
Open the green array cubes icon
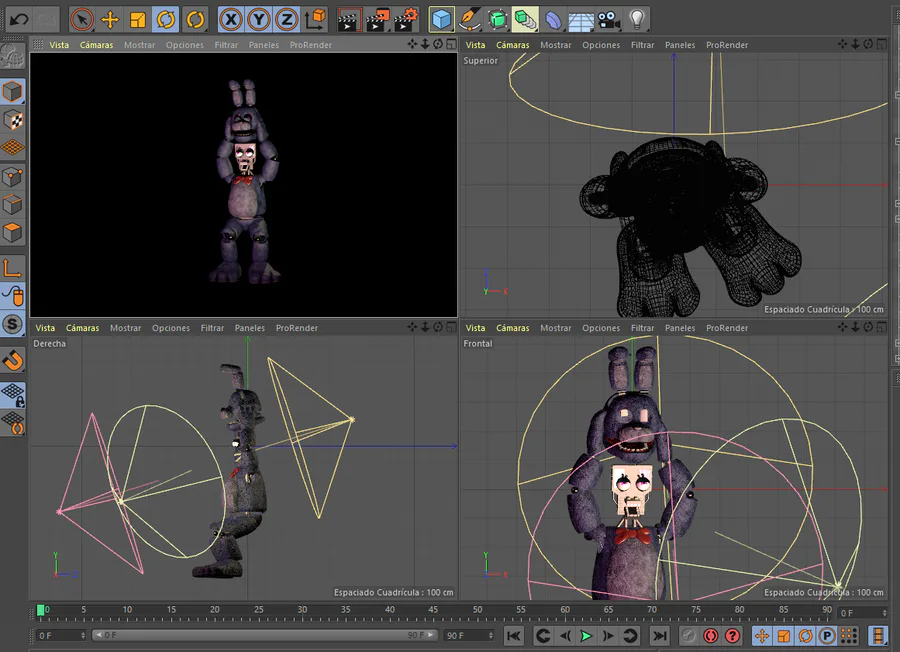[x=525, y=20]
